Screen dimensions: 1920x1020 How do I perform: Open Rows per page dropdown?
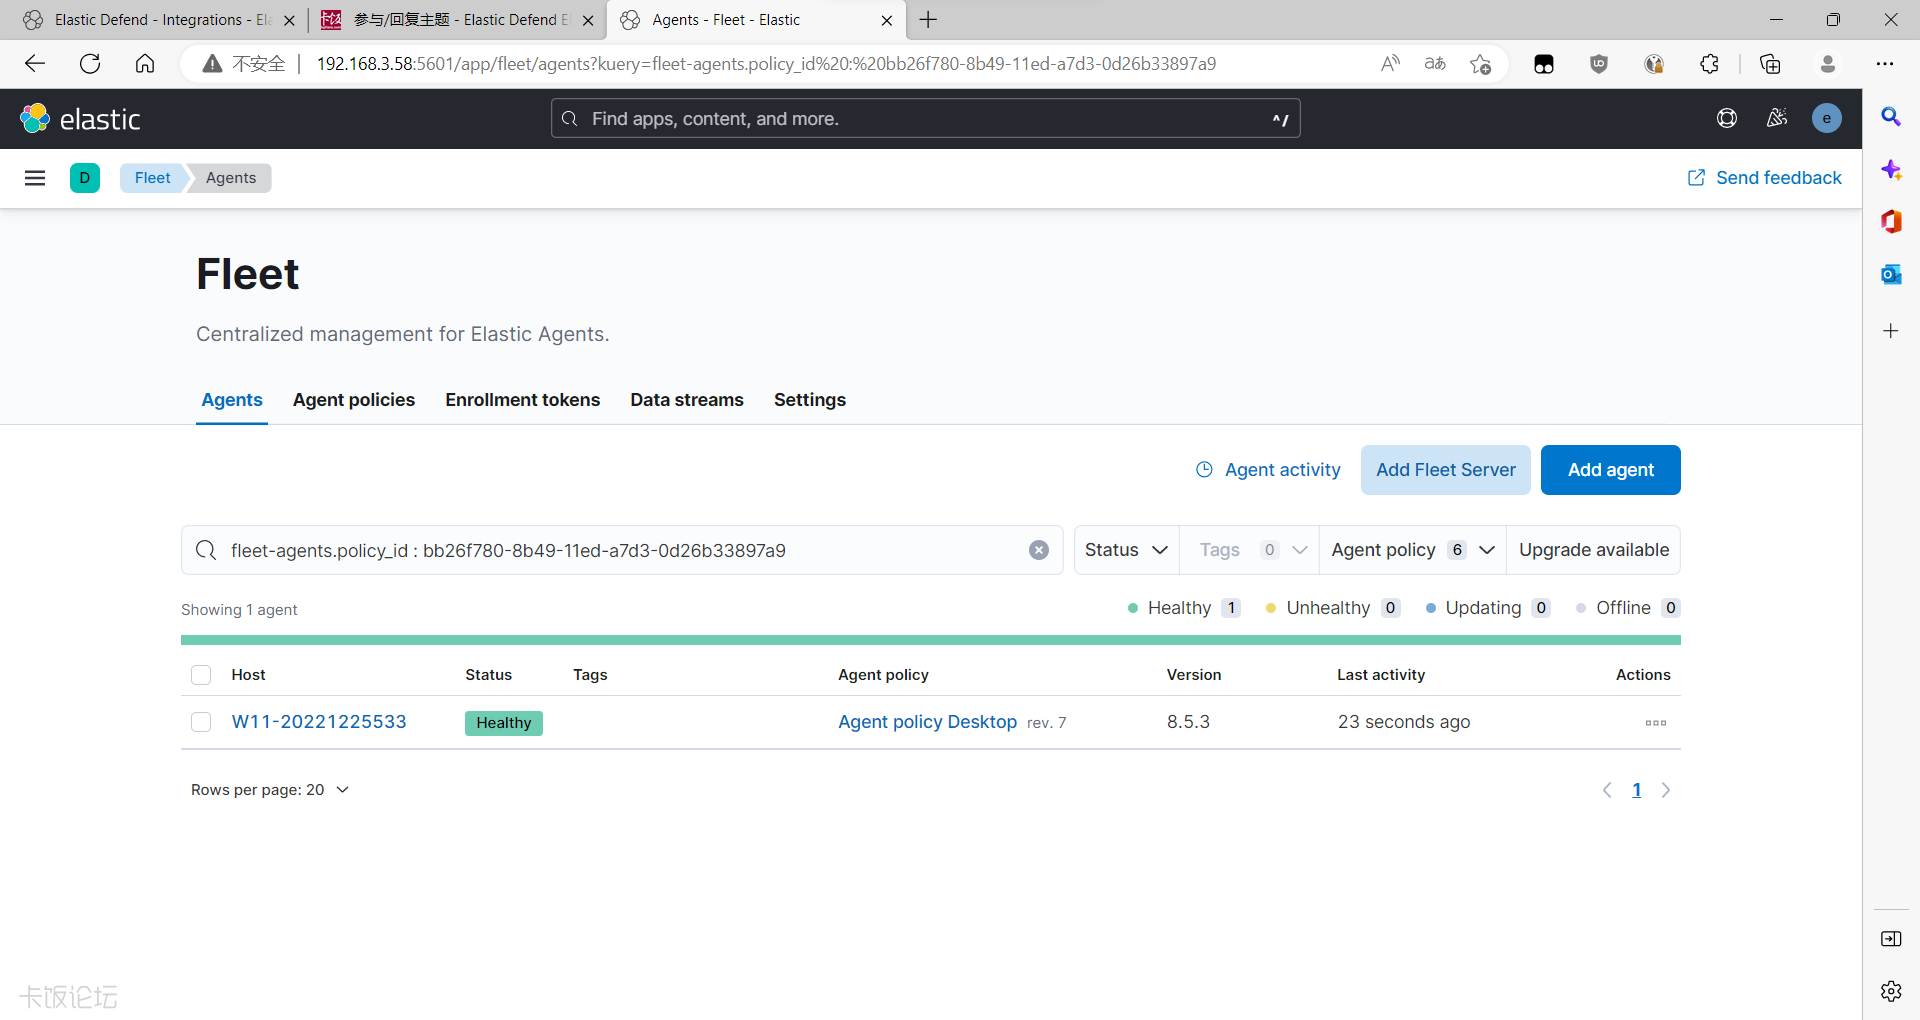pyautogui.click(x=270, y=790)
